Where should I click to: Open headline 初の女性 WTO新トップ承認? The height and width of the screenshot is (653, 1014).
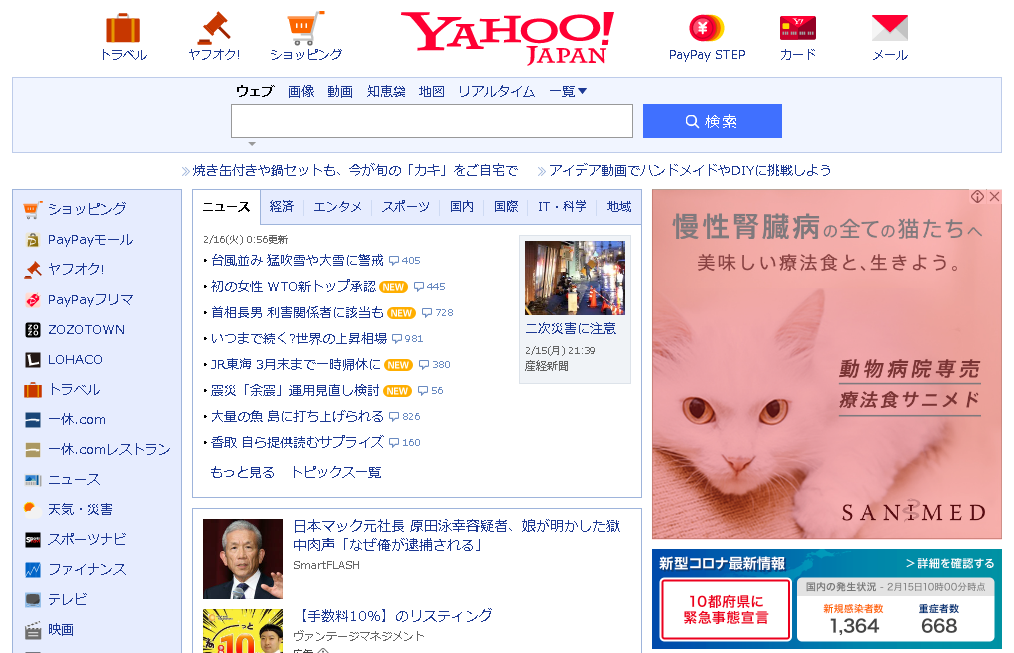pyautogui.click(x=293, y=286)
